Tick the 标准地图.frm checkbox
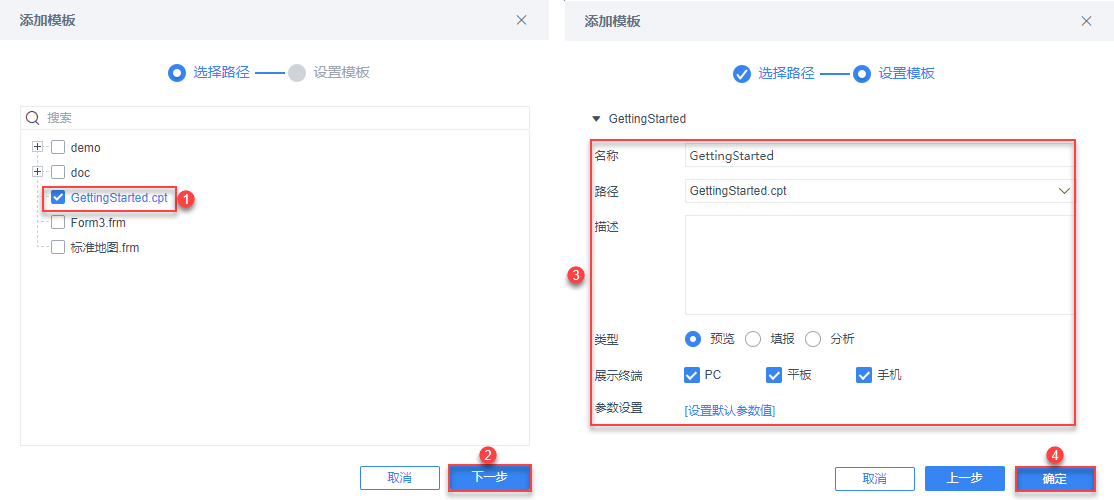This screenshot has width=1114, height=500. 58,247
